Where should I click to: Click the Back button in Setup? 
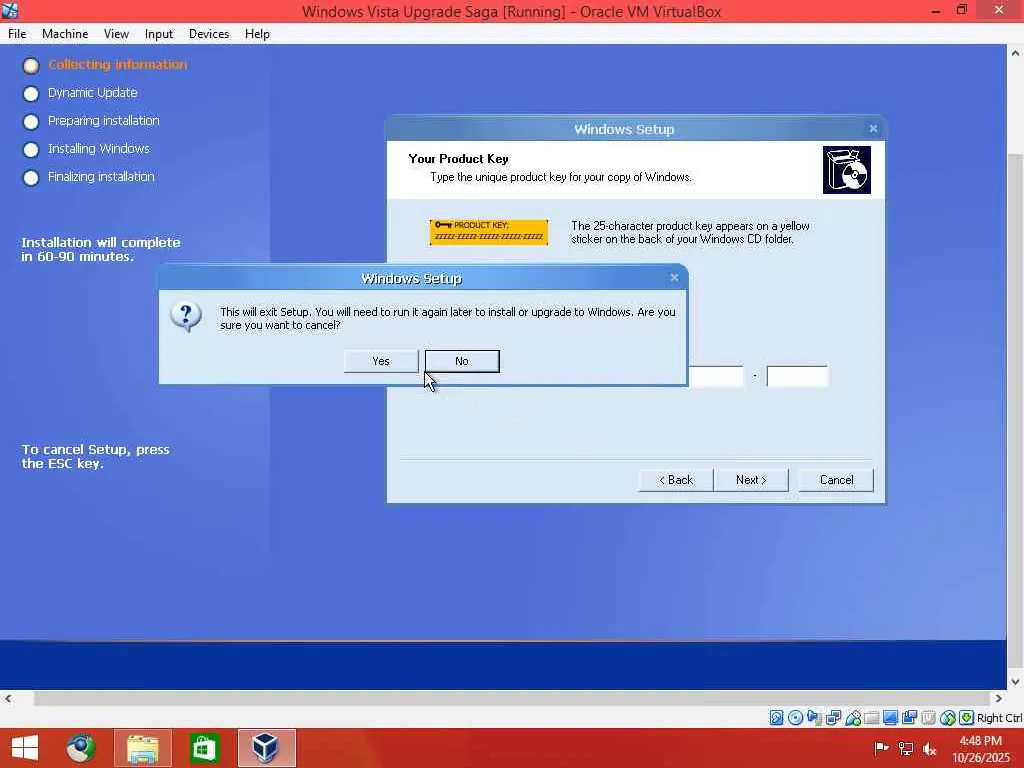(675, 480)
